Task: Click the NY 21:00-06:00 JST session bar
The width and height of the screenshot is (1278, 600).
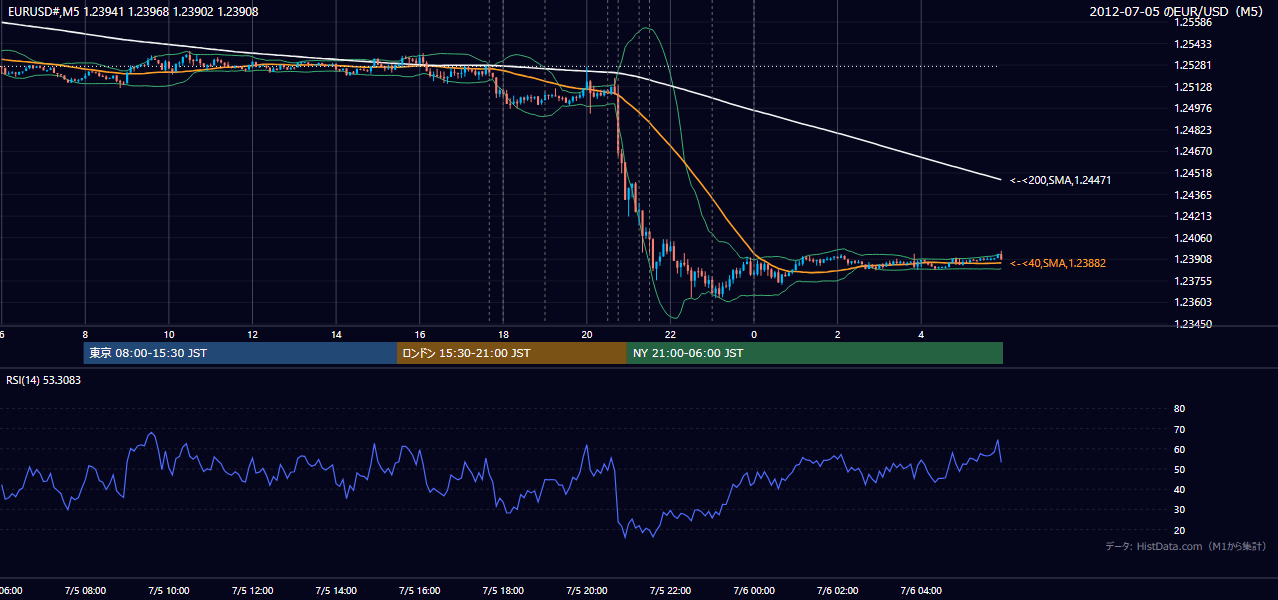Action: click(815, 353)
